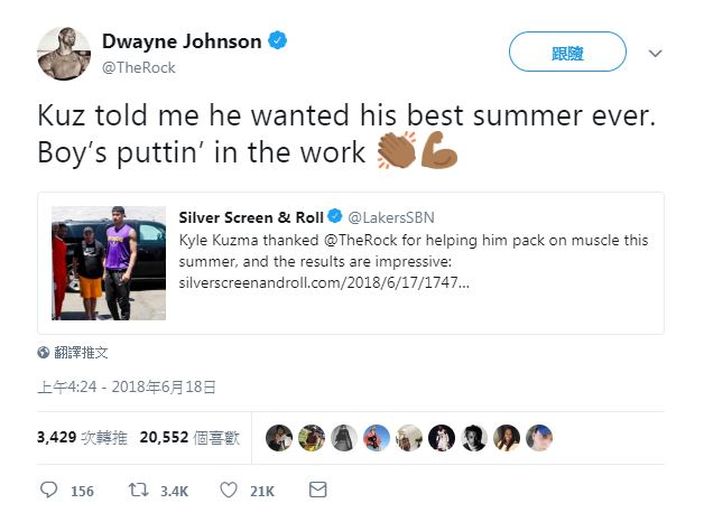Open the quoted tweet photo thumbnail
Screen dimensions: 704x522
109,263
